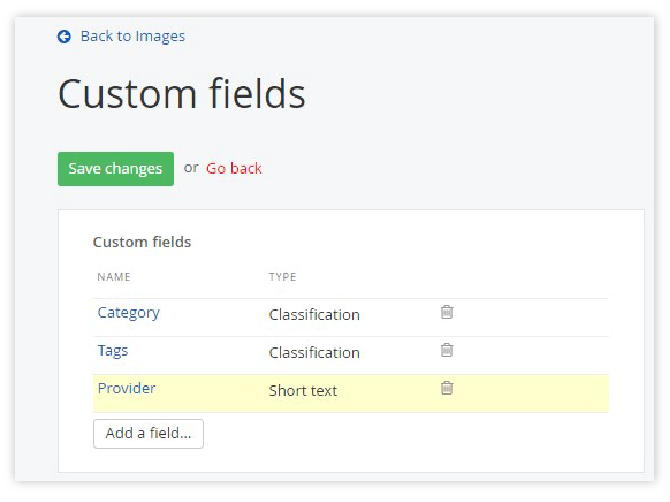
Task: Open the Provider field name link
Action: point(126,388)
